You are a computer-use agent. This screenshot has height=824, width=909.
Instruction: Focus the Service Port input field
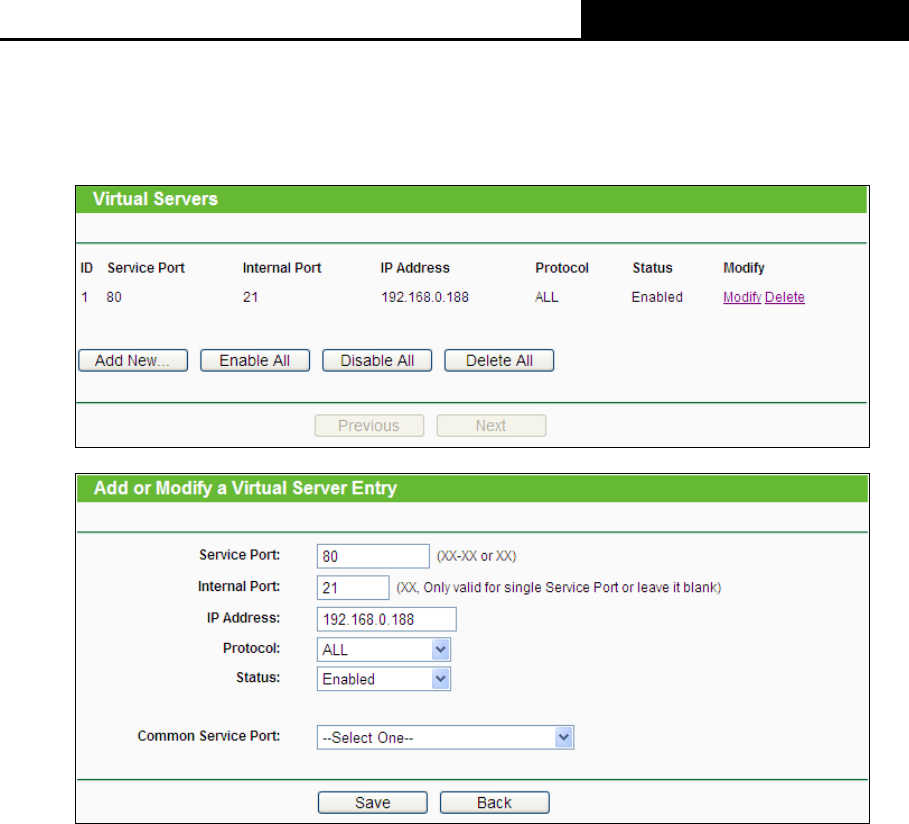click(x=373, y=556)
